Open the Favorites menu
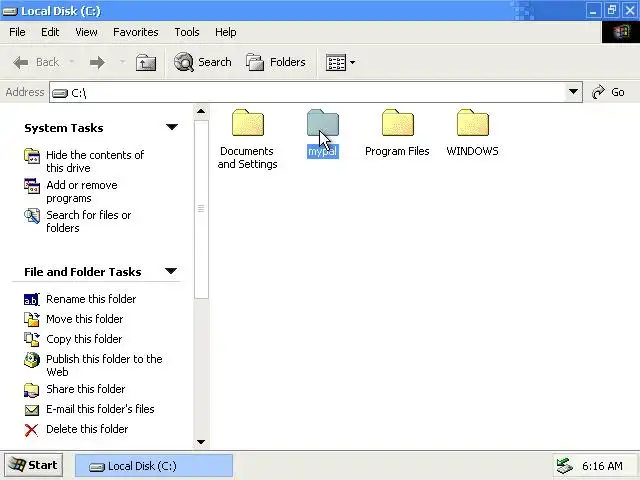The height and width of the screenshot is (480, 640). coord(136,32)
